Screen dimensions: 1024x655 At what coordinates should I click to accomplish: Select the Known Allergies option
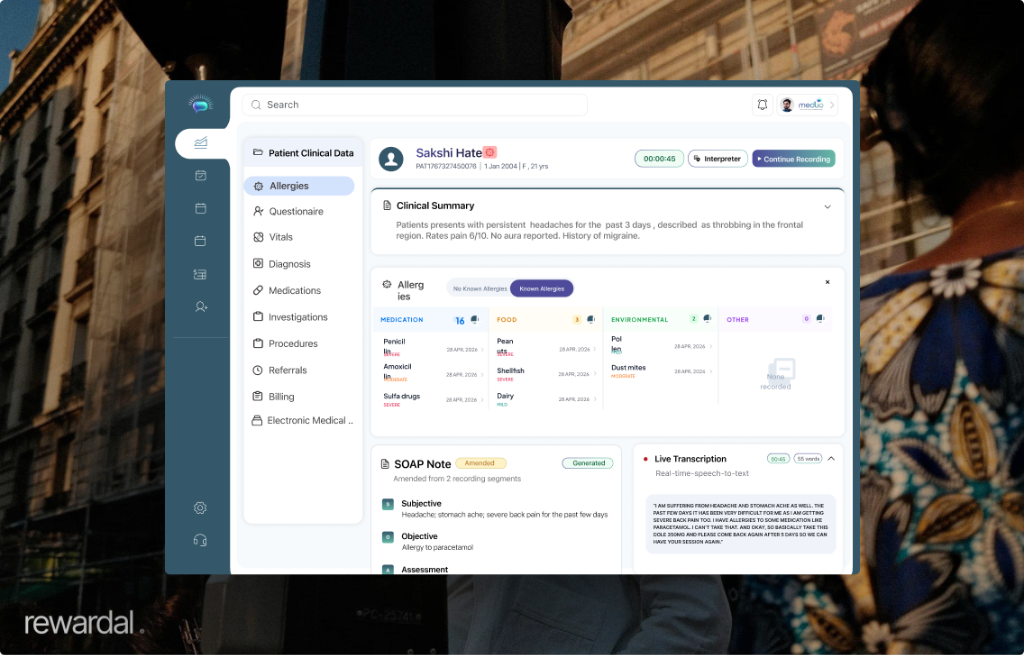541,289
